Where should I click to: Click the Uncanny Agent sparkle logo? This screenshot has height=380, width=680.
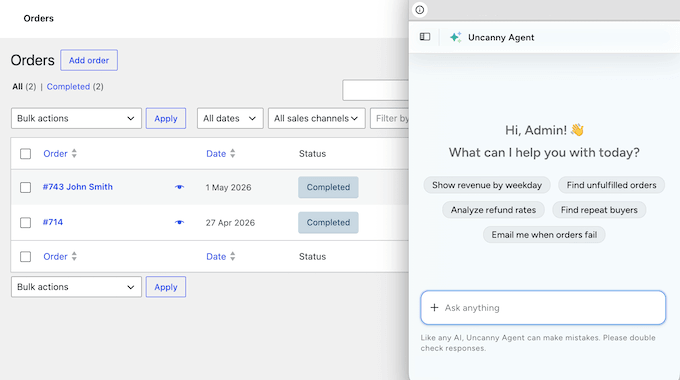click(455, 37)
